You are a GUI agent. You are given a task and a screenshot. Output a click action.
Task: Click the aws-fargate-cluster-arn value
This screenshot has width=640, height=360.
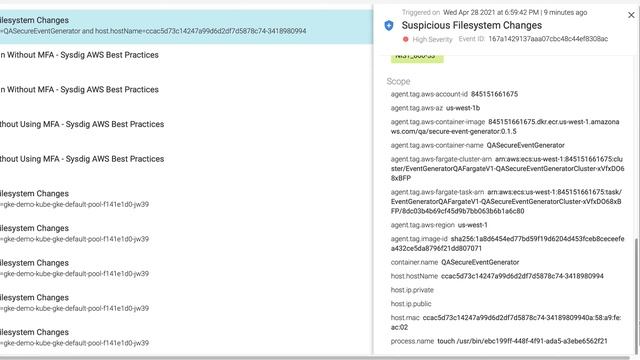pos(507,169)
